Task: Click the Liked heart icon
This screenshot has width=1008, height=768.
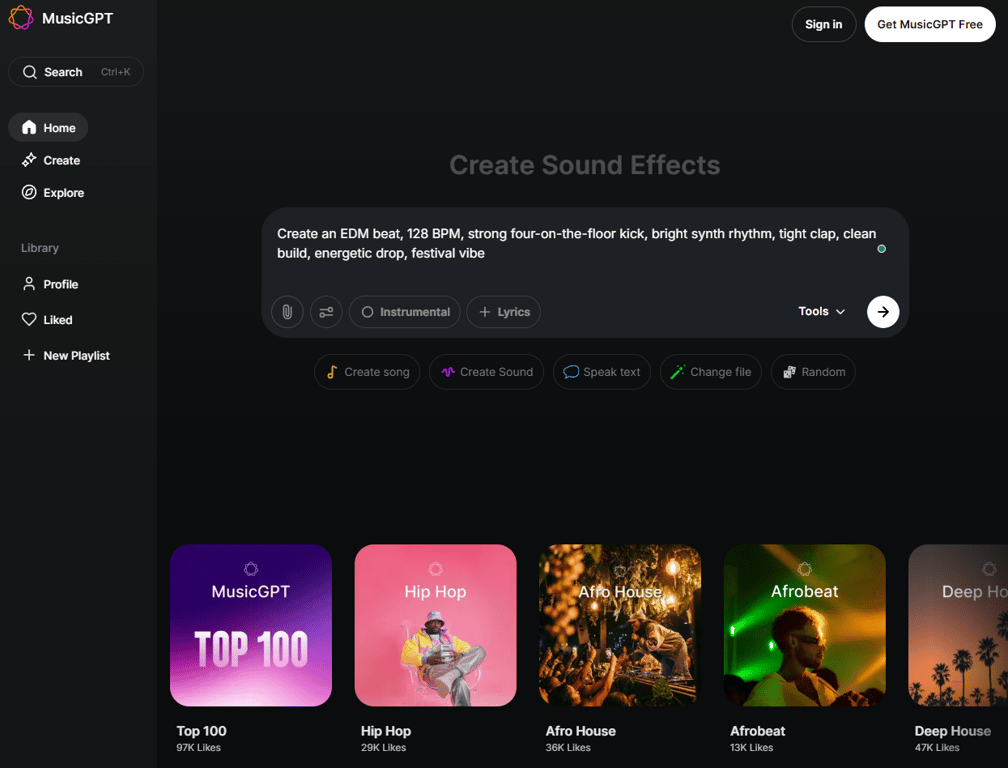Action: [x=29, y=319]
